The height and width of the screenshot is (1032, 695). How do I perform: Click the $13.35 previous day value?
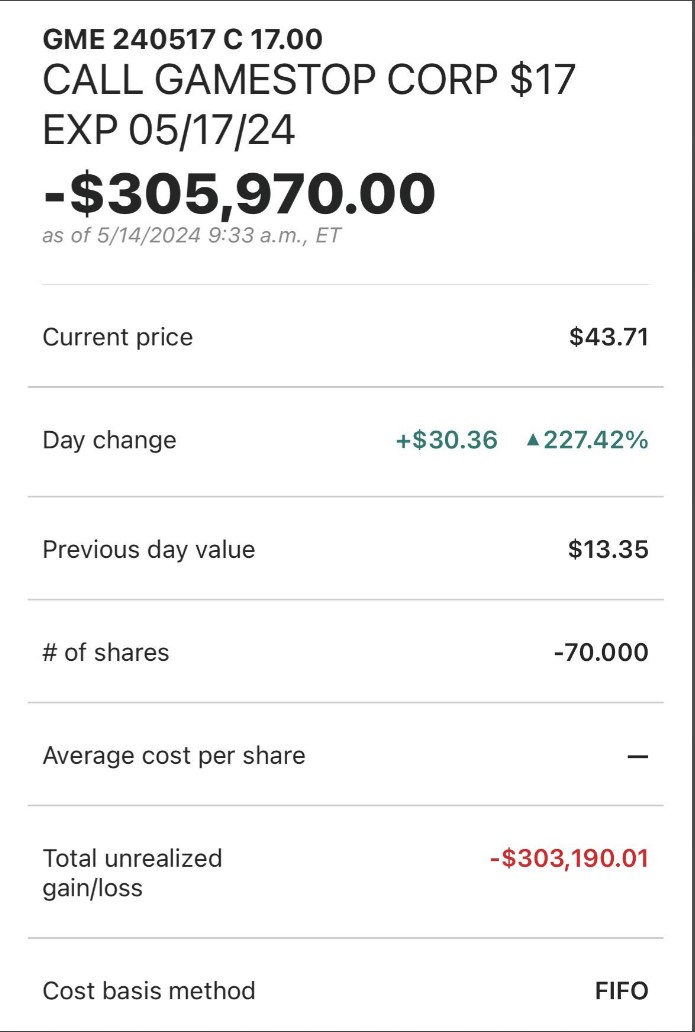[x=608, y=549]
